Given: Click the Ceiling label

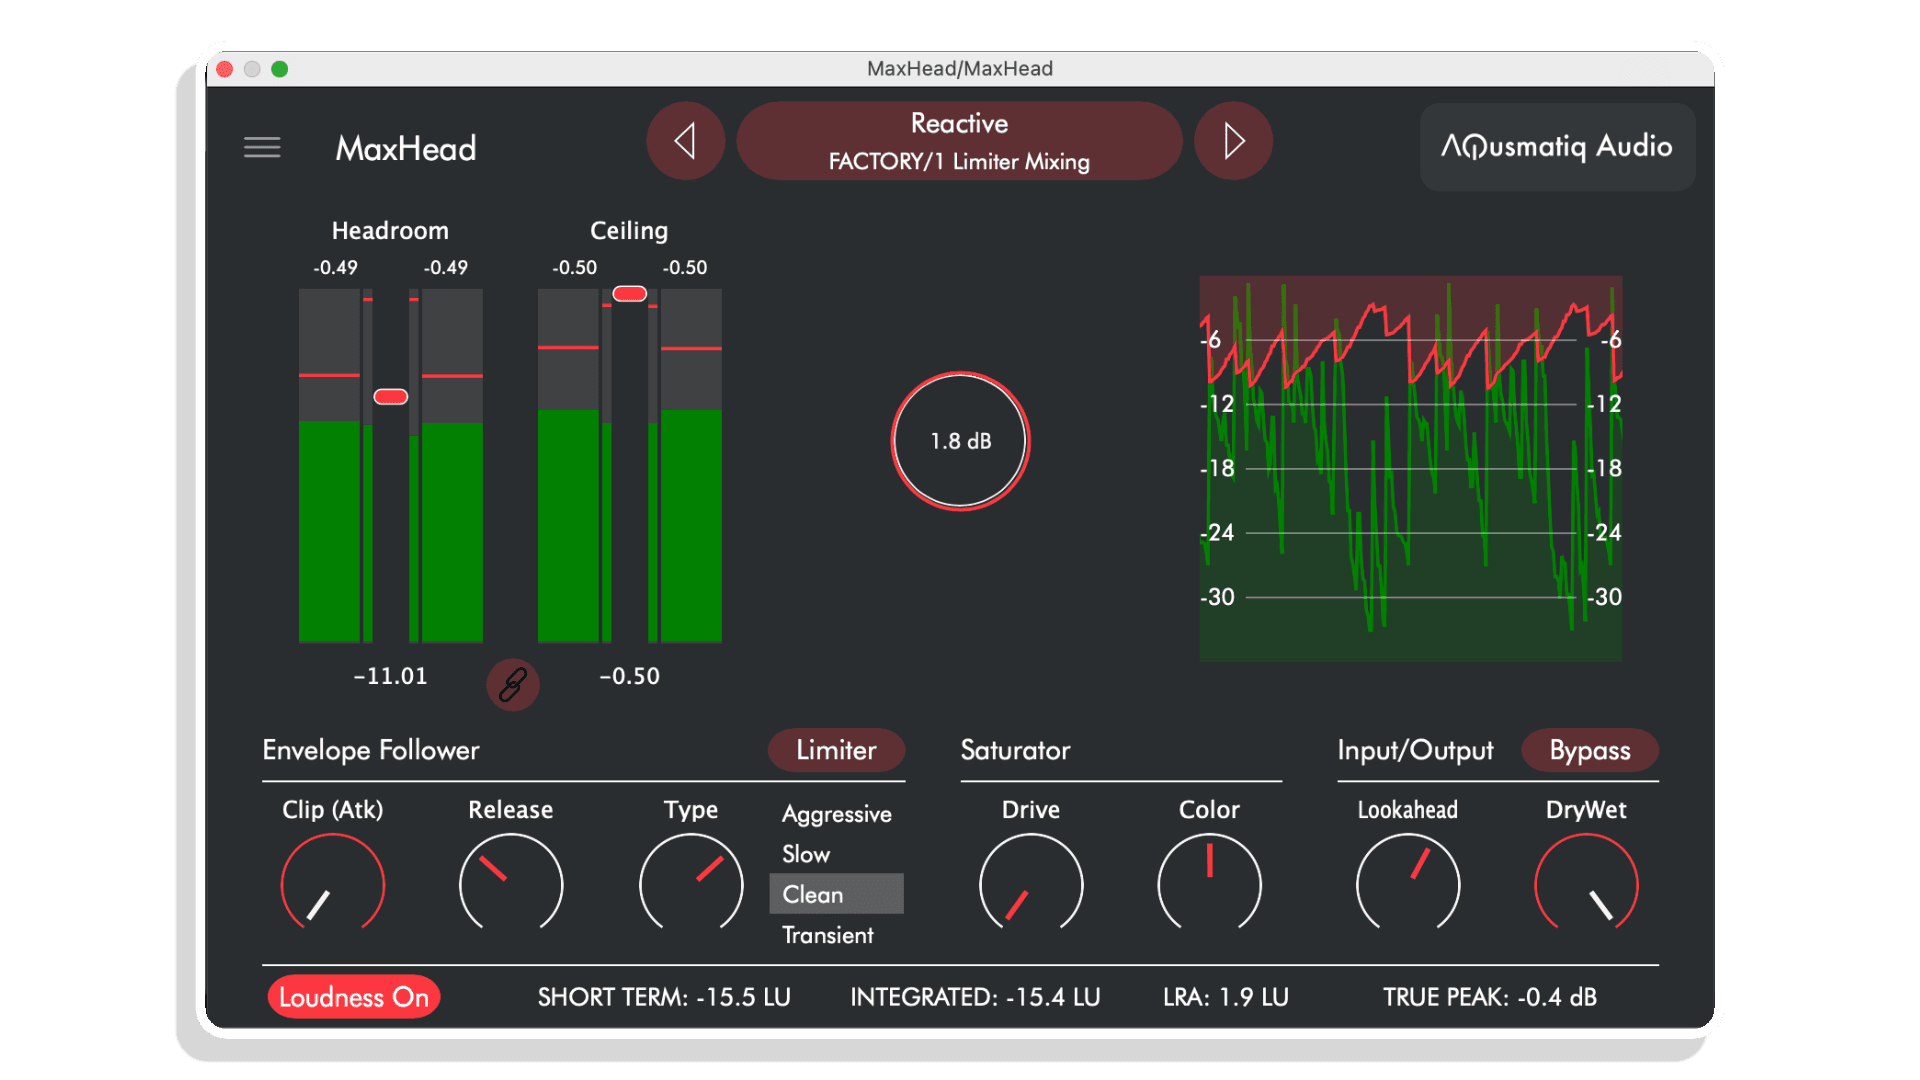Looking at the screenshot, I should [629, 231].
